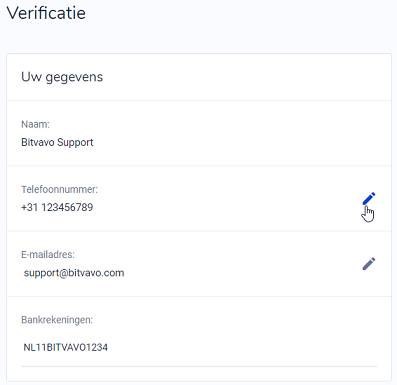Select the bank account NL11BITVAVO1234
Screen dimensions: 397x385
pyautogui.click(x=66, y=347)
